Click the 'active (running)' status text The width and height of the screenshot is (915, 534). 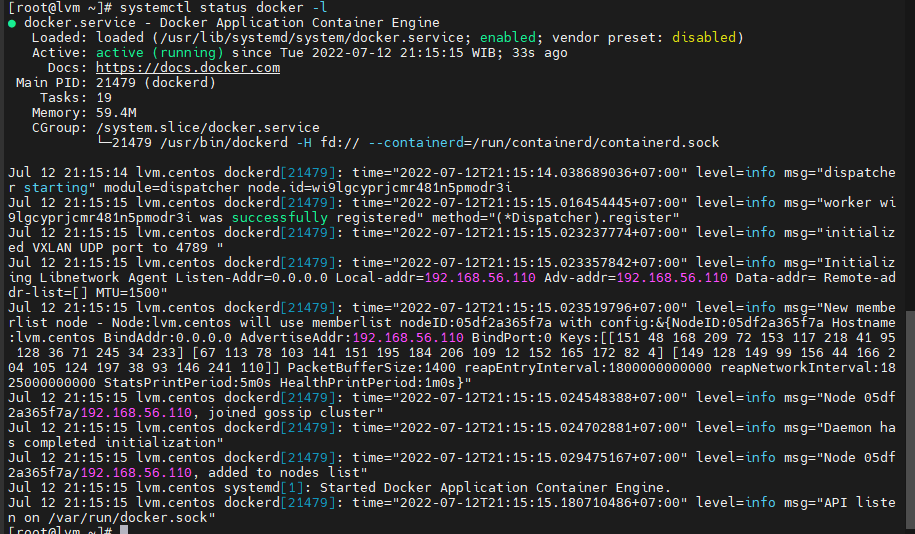[160, 53]
